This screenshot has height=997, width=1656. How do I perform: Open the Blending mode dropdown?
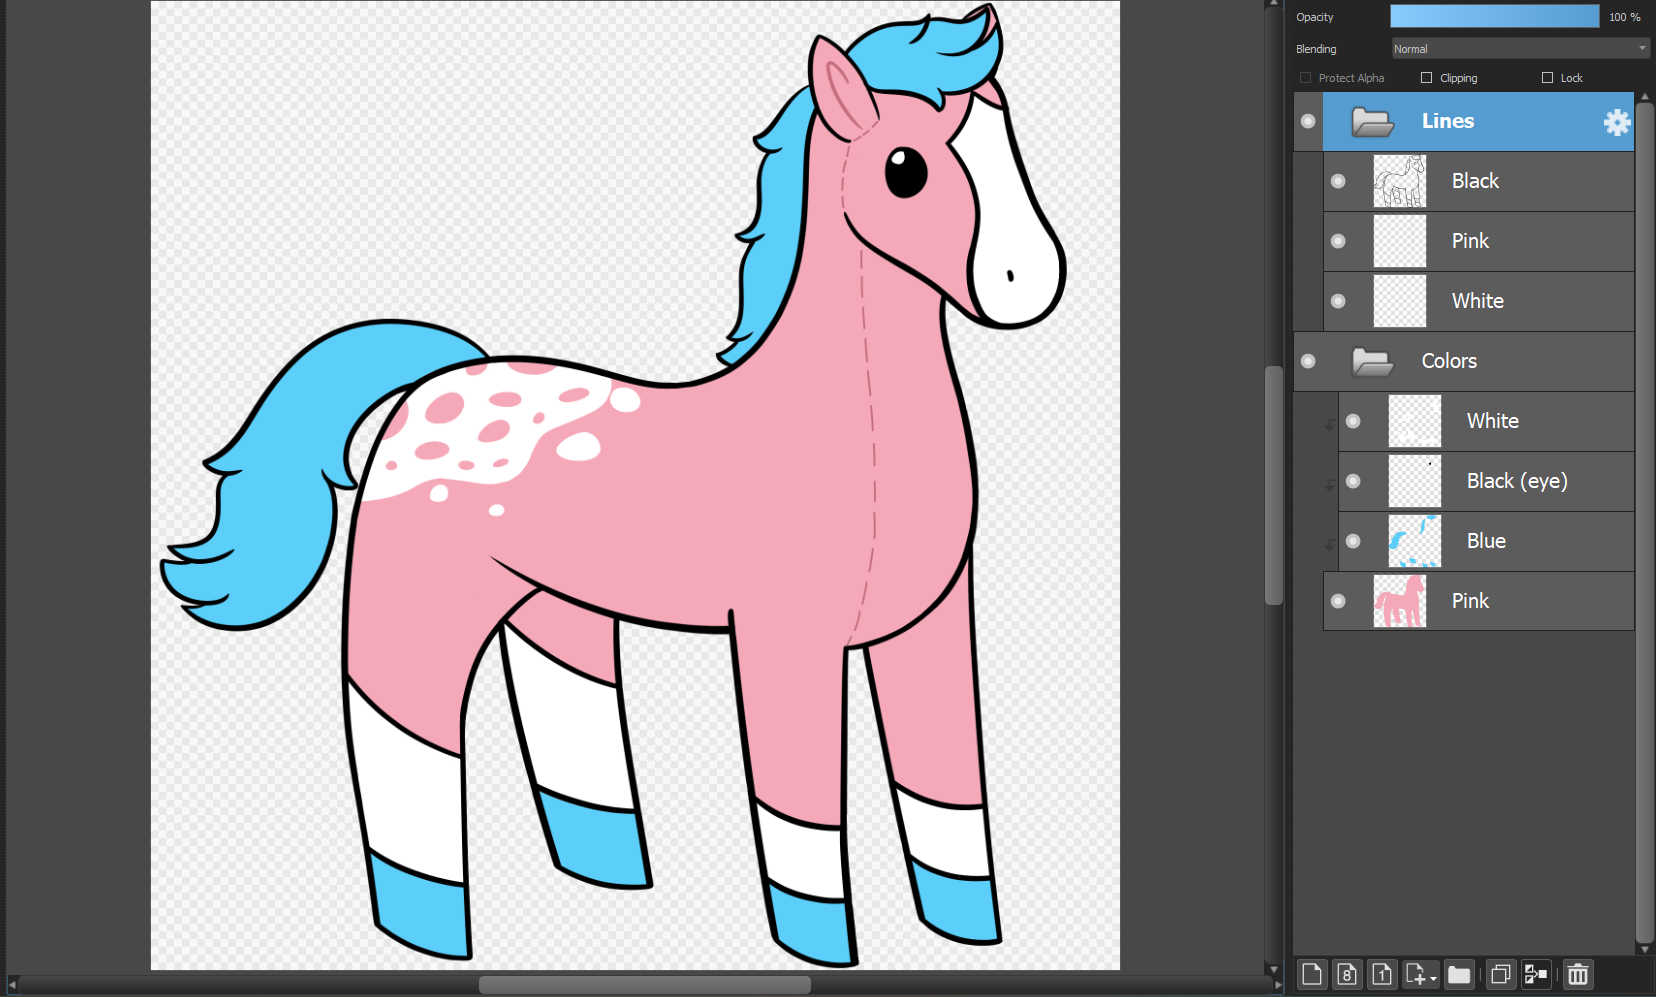[1520, 49]
